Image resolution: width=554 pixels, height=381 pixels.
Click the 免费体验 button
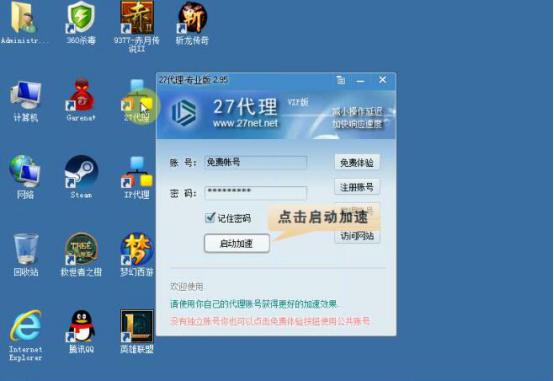(357, 163)
